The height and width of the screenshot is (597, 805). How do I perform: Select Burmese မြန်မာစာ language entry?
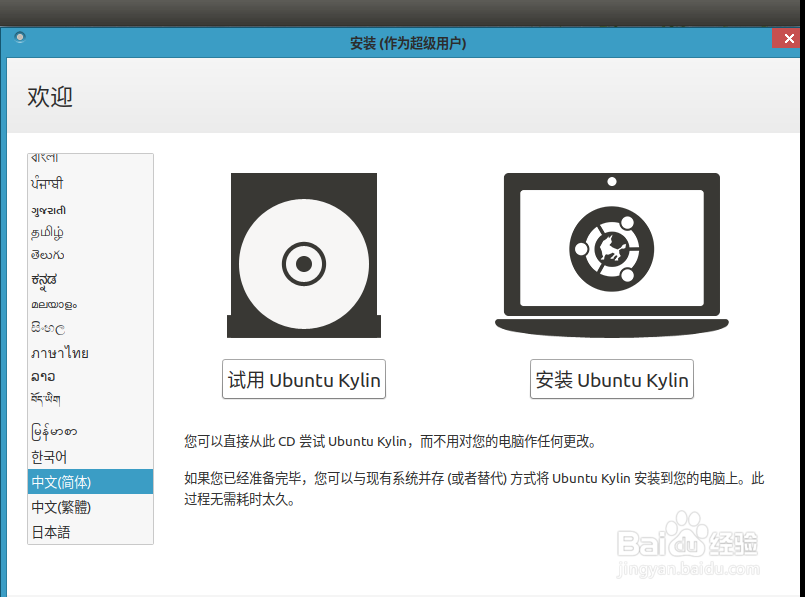90,431
